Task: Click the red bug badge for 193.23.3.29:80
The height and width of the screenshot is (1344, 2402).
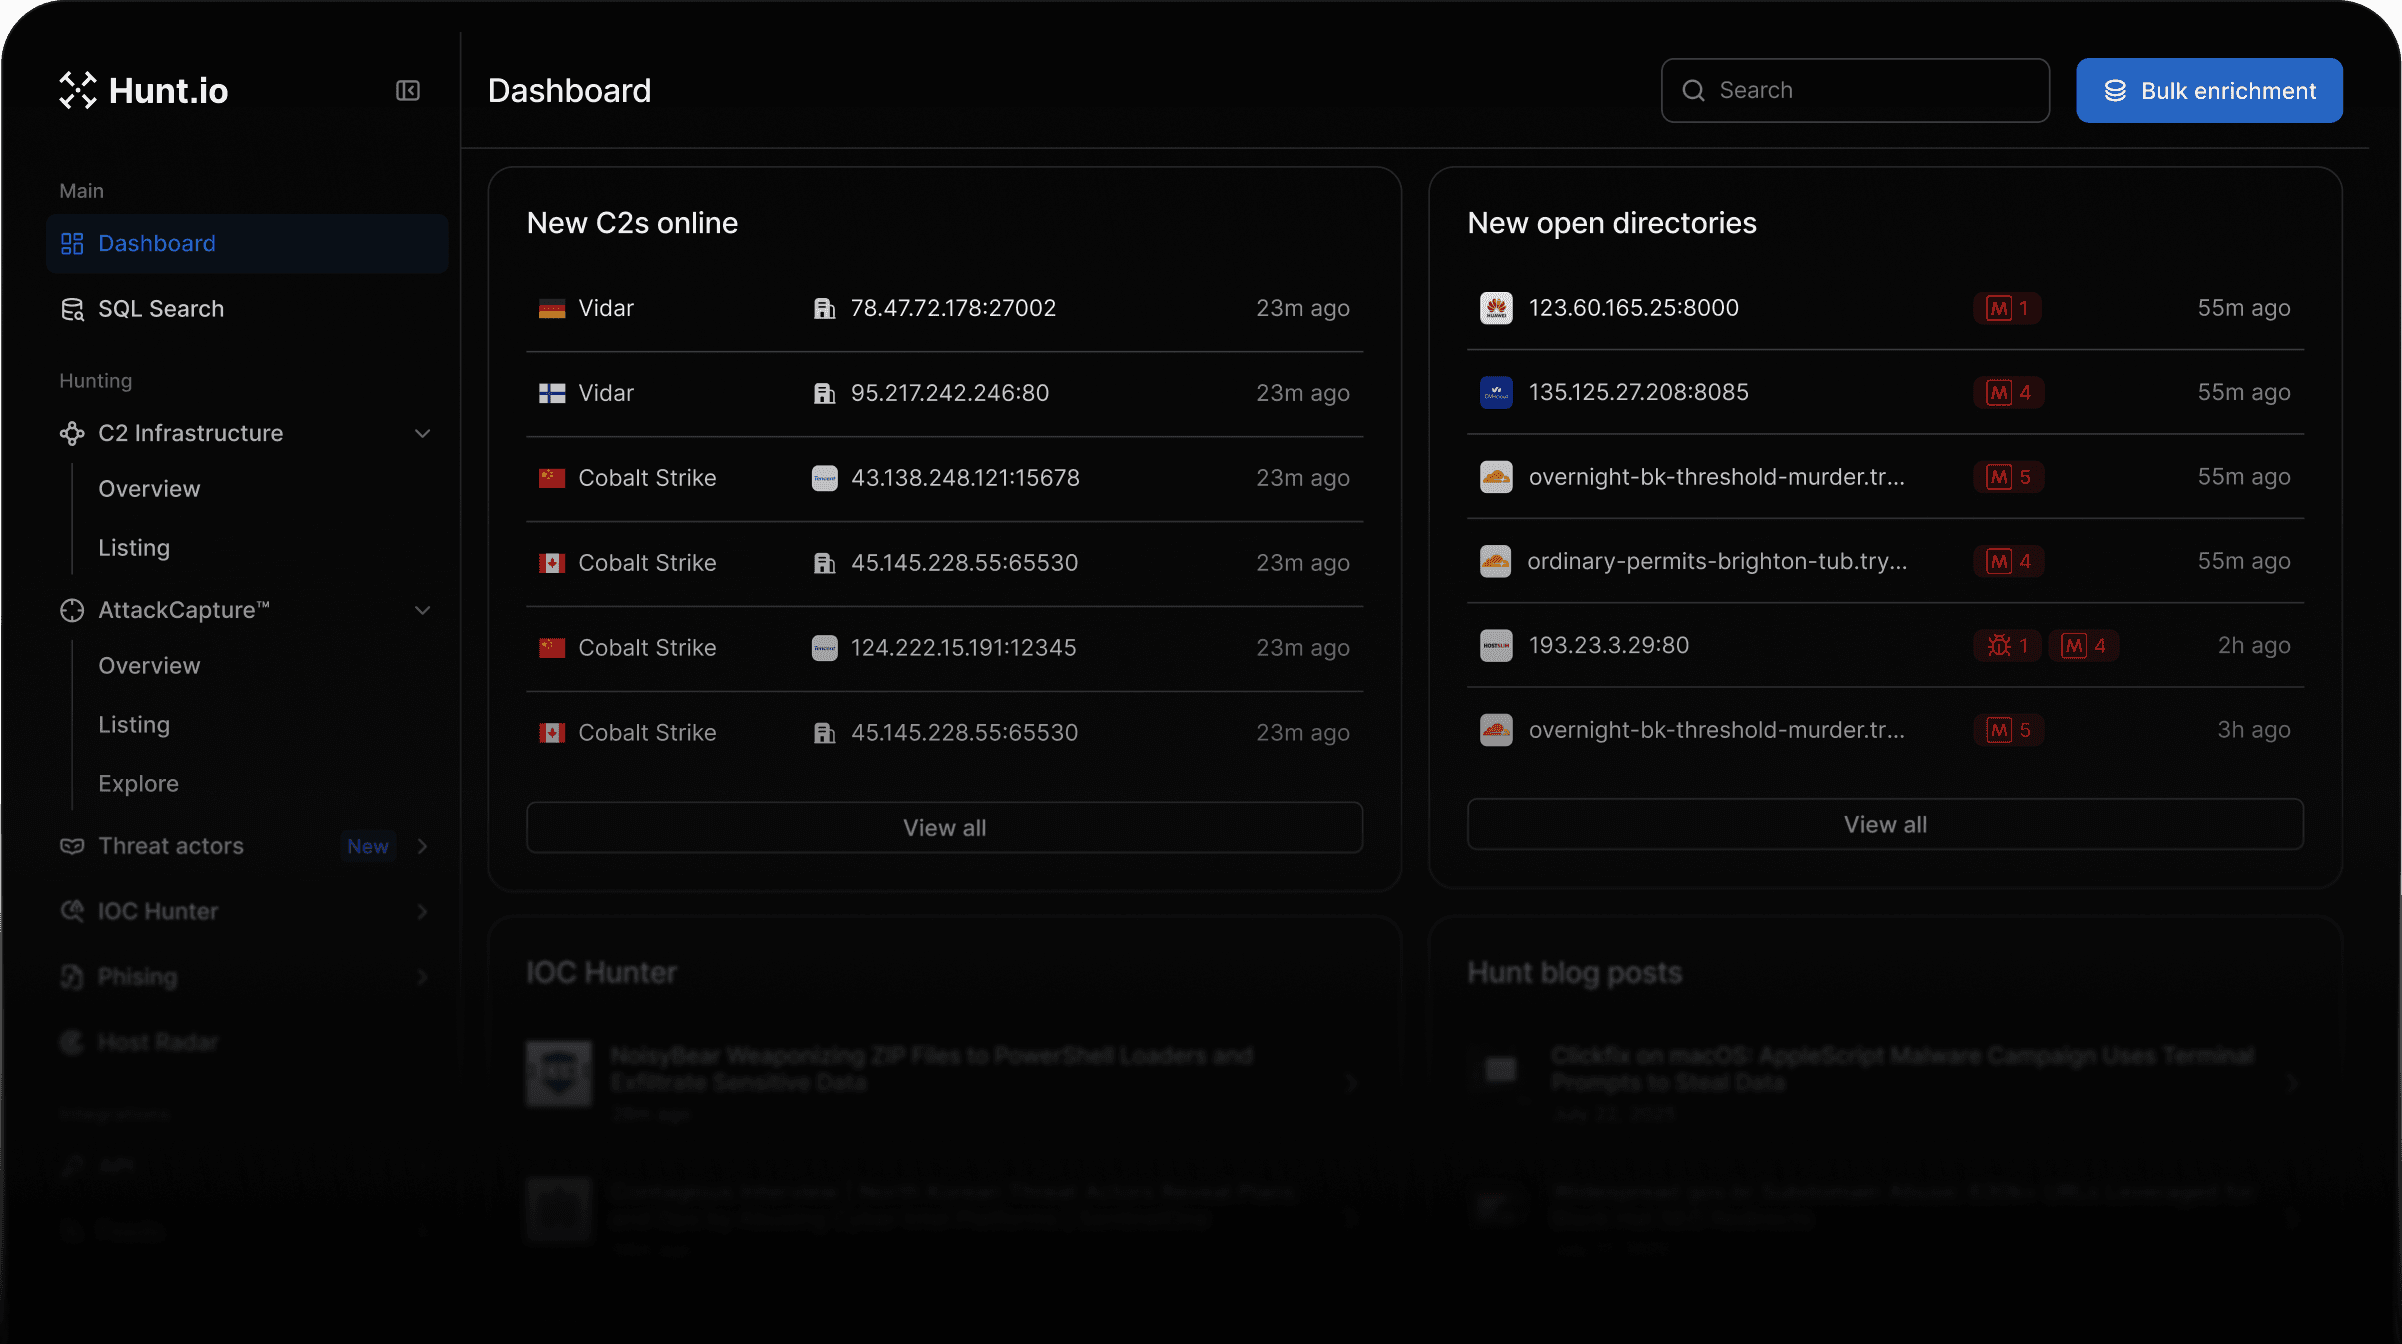Action: [x=2007, y=646]
